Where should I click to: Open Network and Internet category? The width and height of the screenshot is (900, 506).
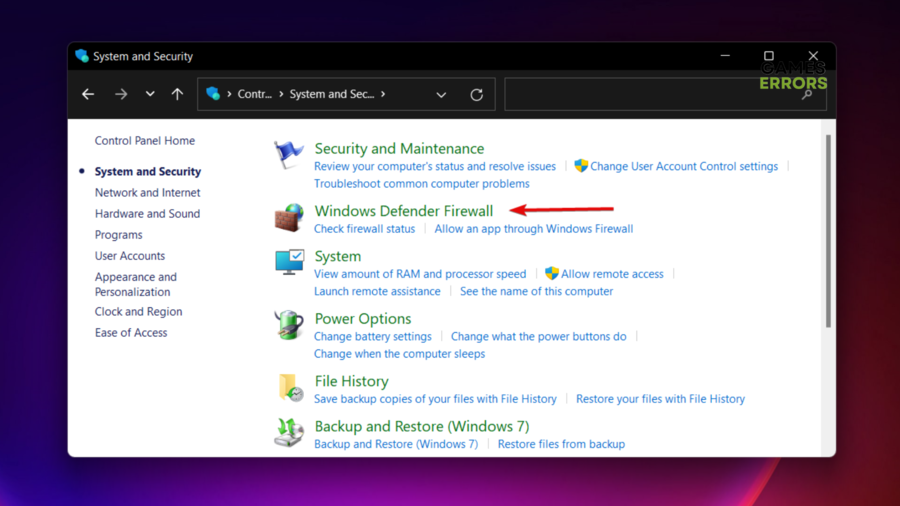click(147, 193)
